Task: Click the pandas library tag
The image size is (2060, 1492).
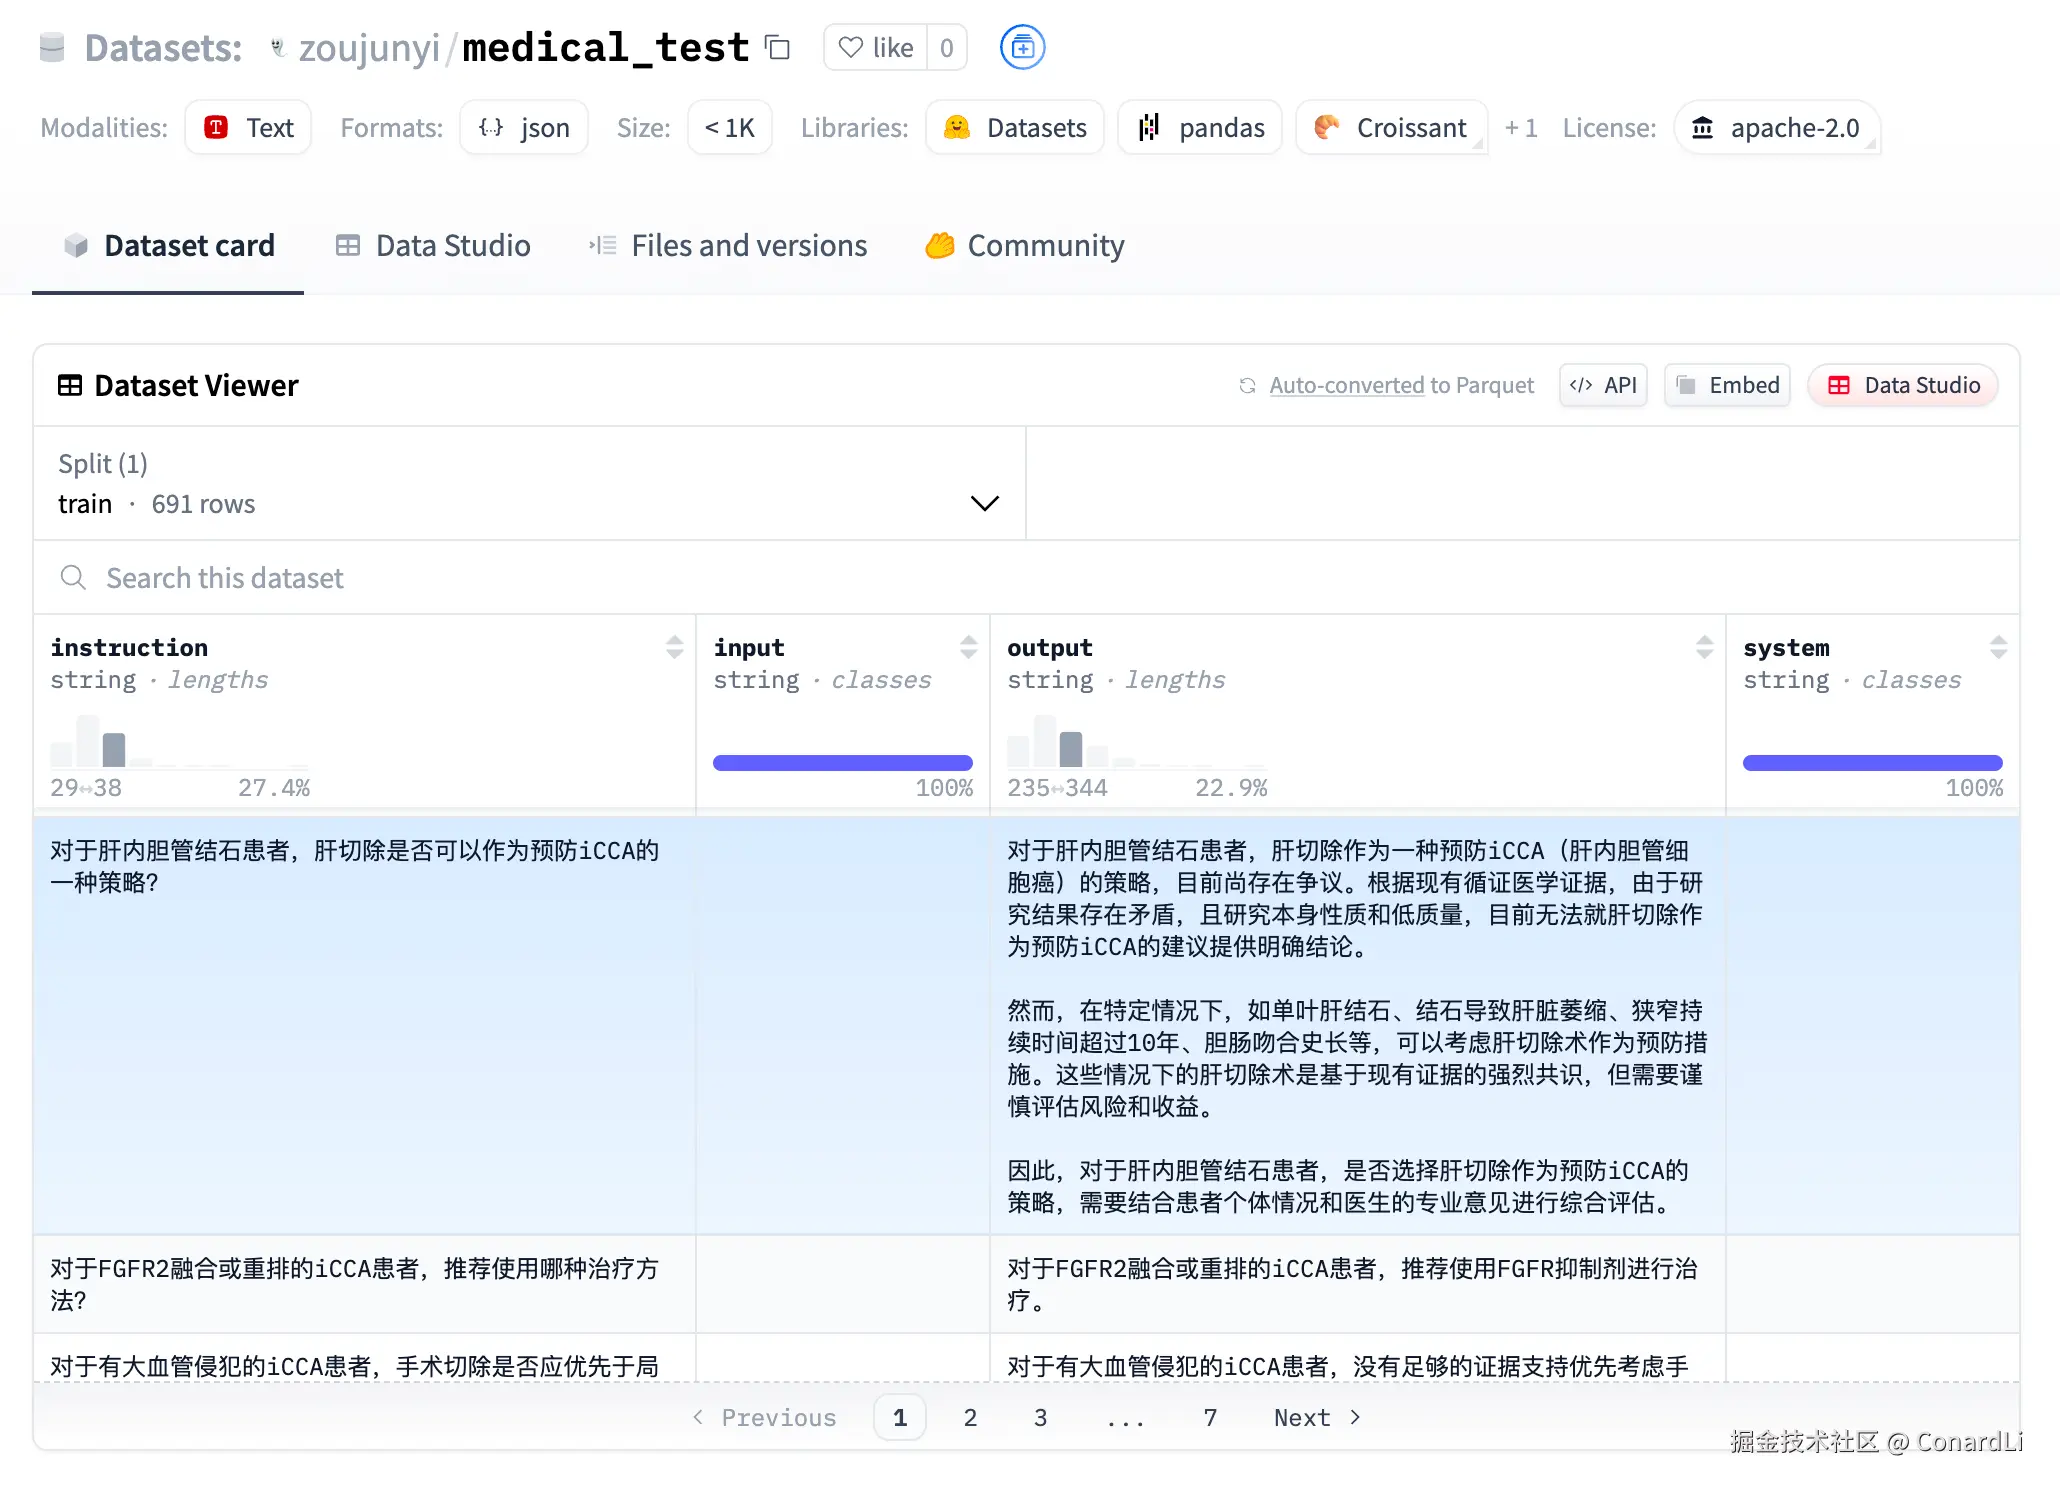Action: point(1200,128)
